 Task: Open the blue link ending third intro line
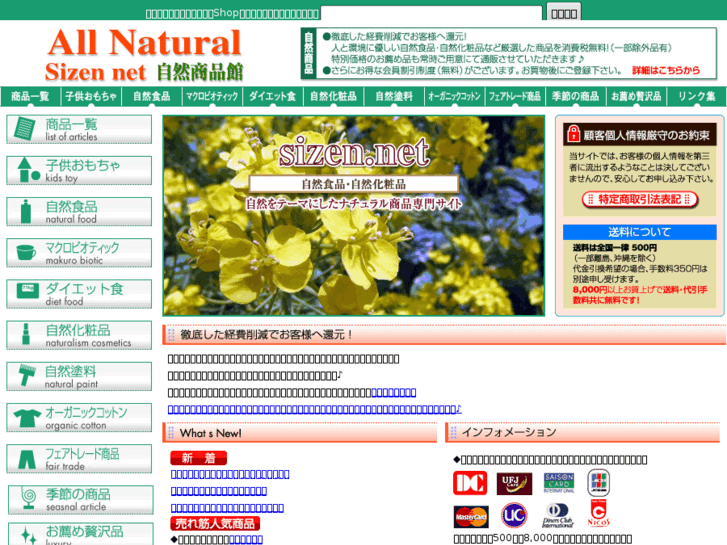pyautogui.click(x=394, y=393)
